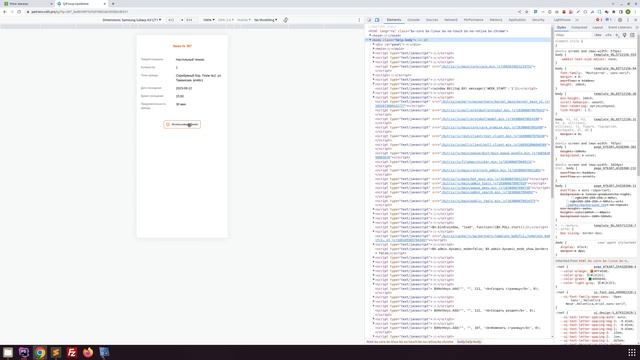Open the Lighthouse tab
Viewport: 640px width, 360px height.
pos(562,20)
